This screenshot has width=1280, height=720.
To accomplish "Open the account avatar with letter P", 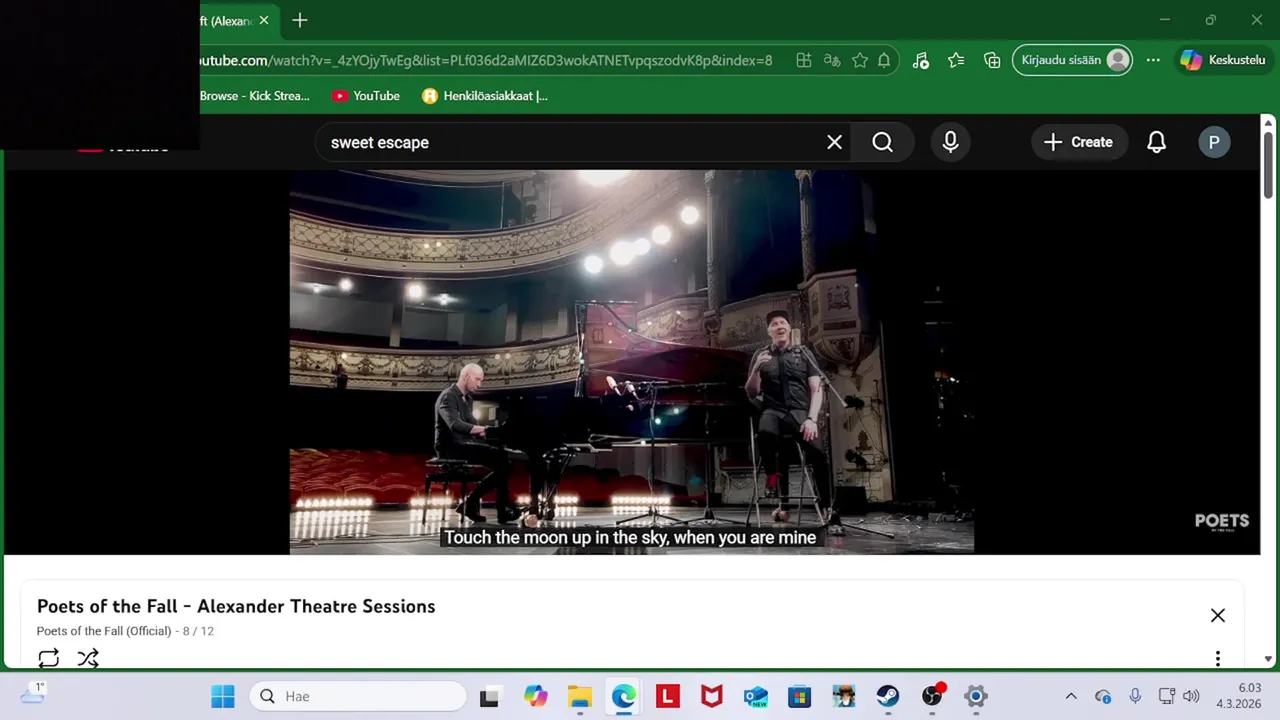I will [1214, 142].
